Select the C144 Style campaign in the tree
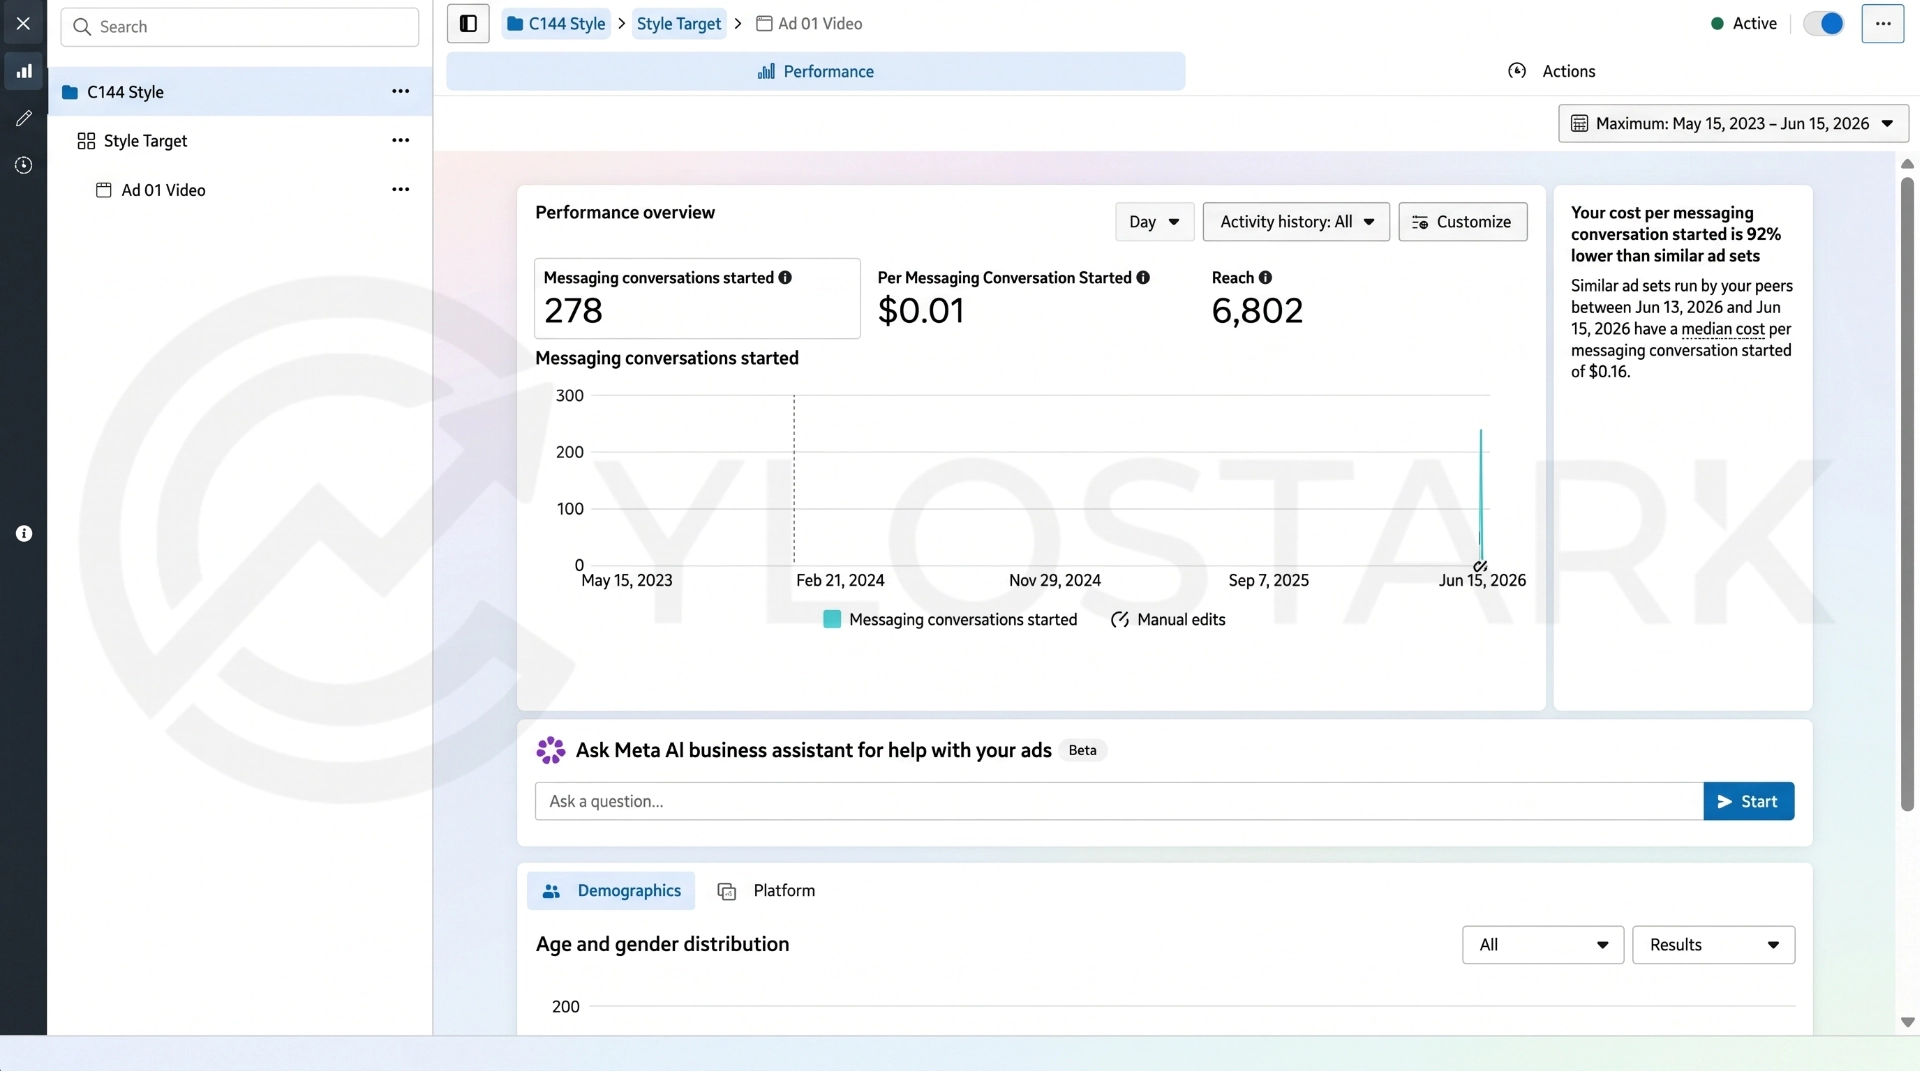Viewport: 1920px width, 1071px height. (x=240, y=91)
